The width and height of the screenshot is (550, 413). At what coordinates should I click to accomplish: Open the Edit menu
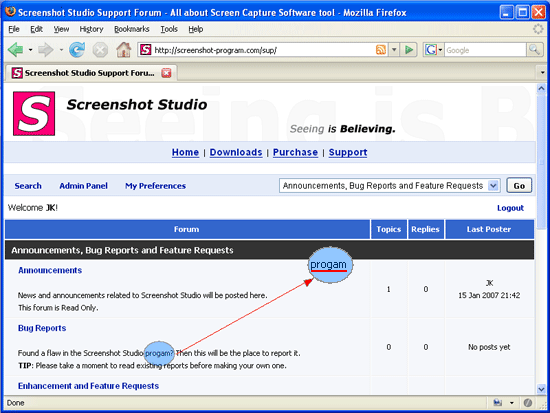[36, 29]
